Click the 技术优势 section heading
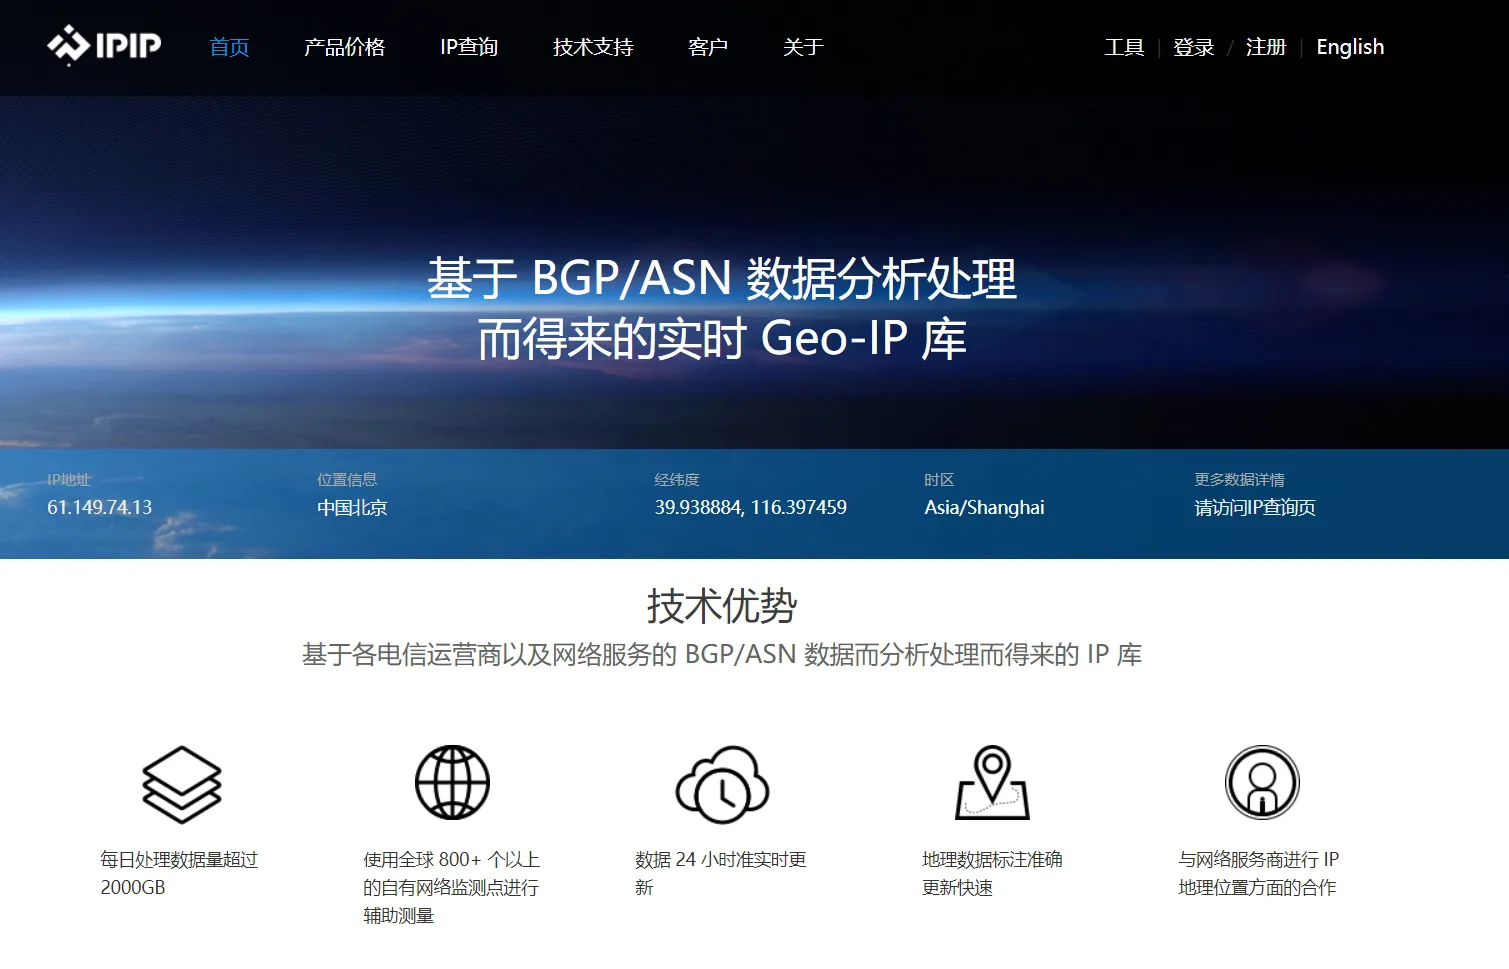This screenshot has height=969, width=1509. click(722, 606)
